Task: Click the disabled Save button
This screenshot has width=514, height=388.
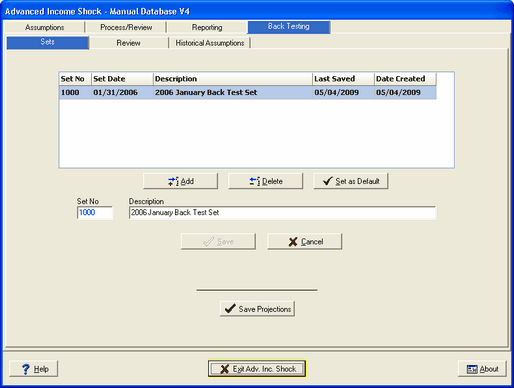Action: (x=218, y=241)
